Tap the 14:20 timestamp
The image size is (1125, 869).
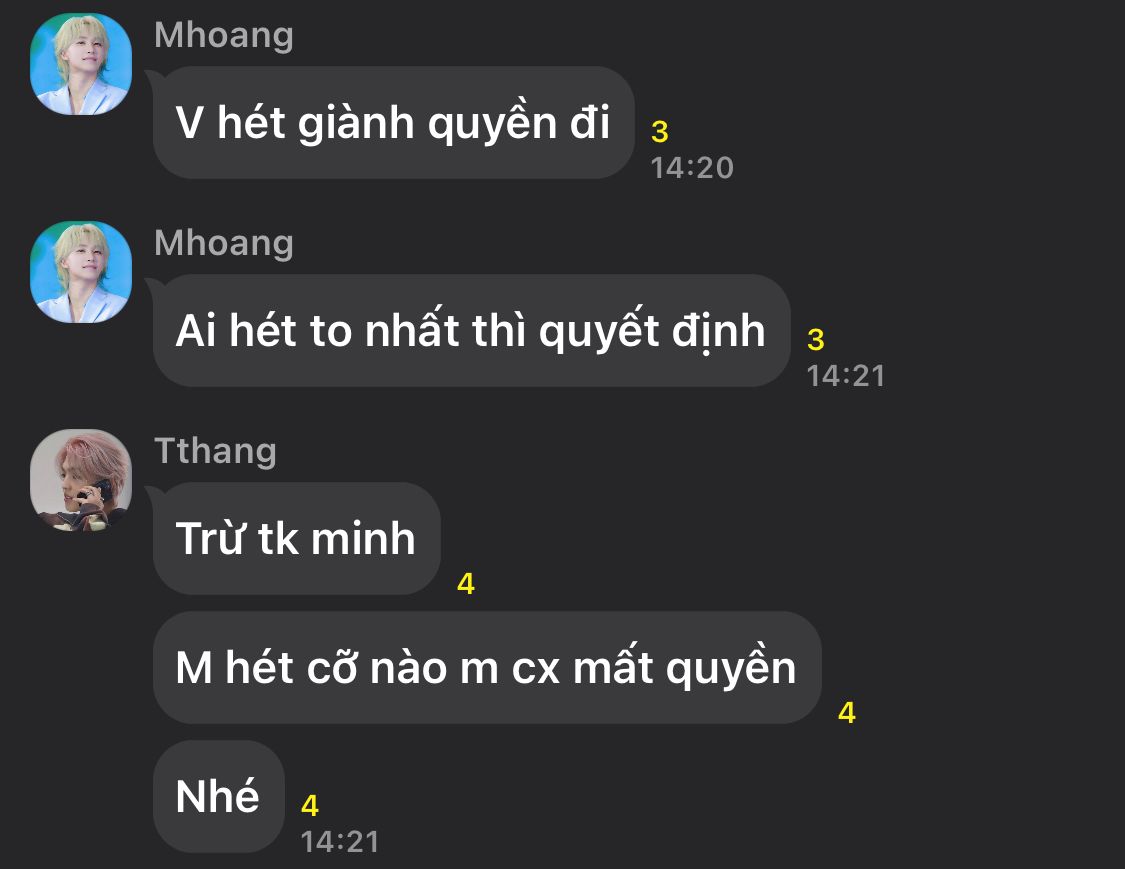(692, 168)
